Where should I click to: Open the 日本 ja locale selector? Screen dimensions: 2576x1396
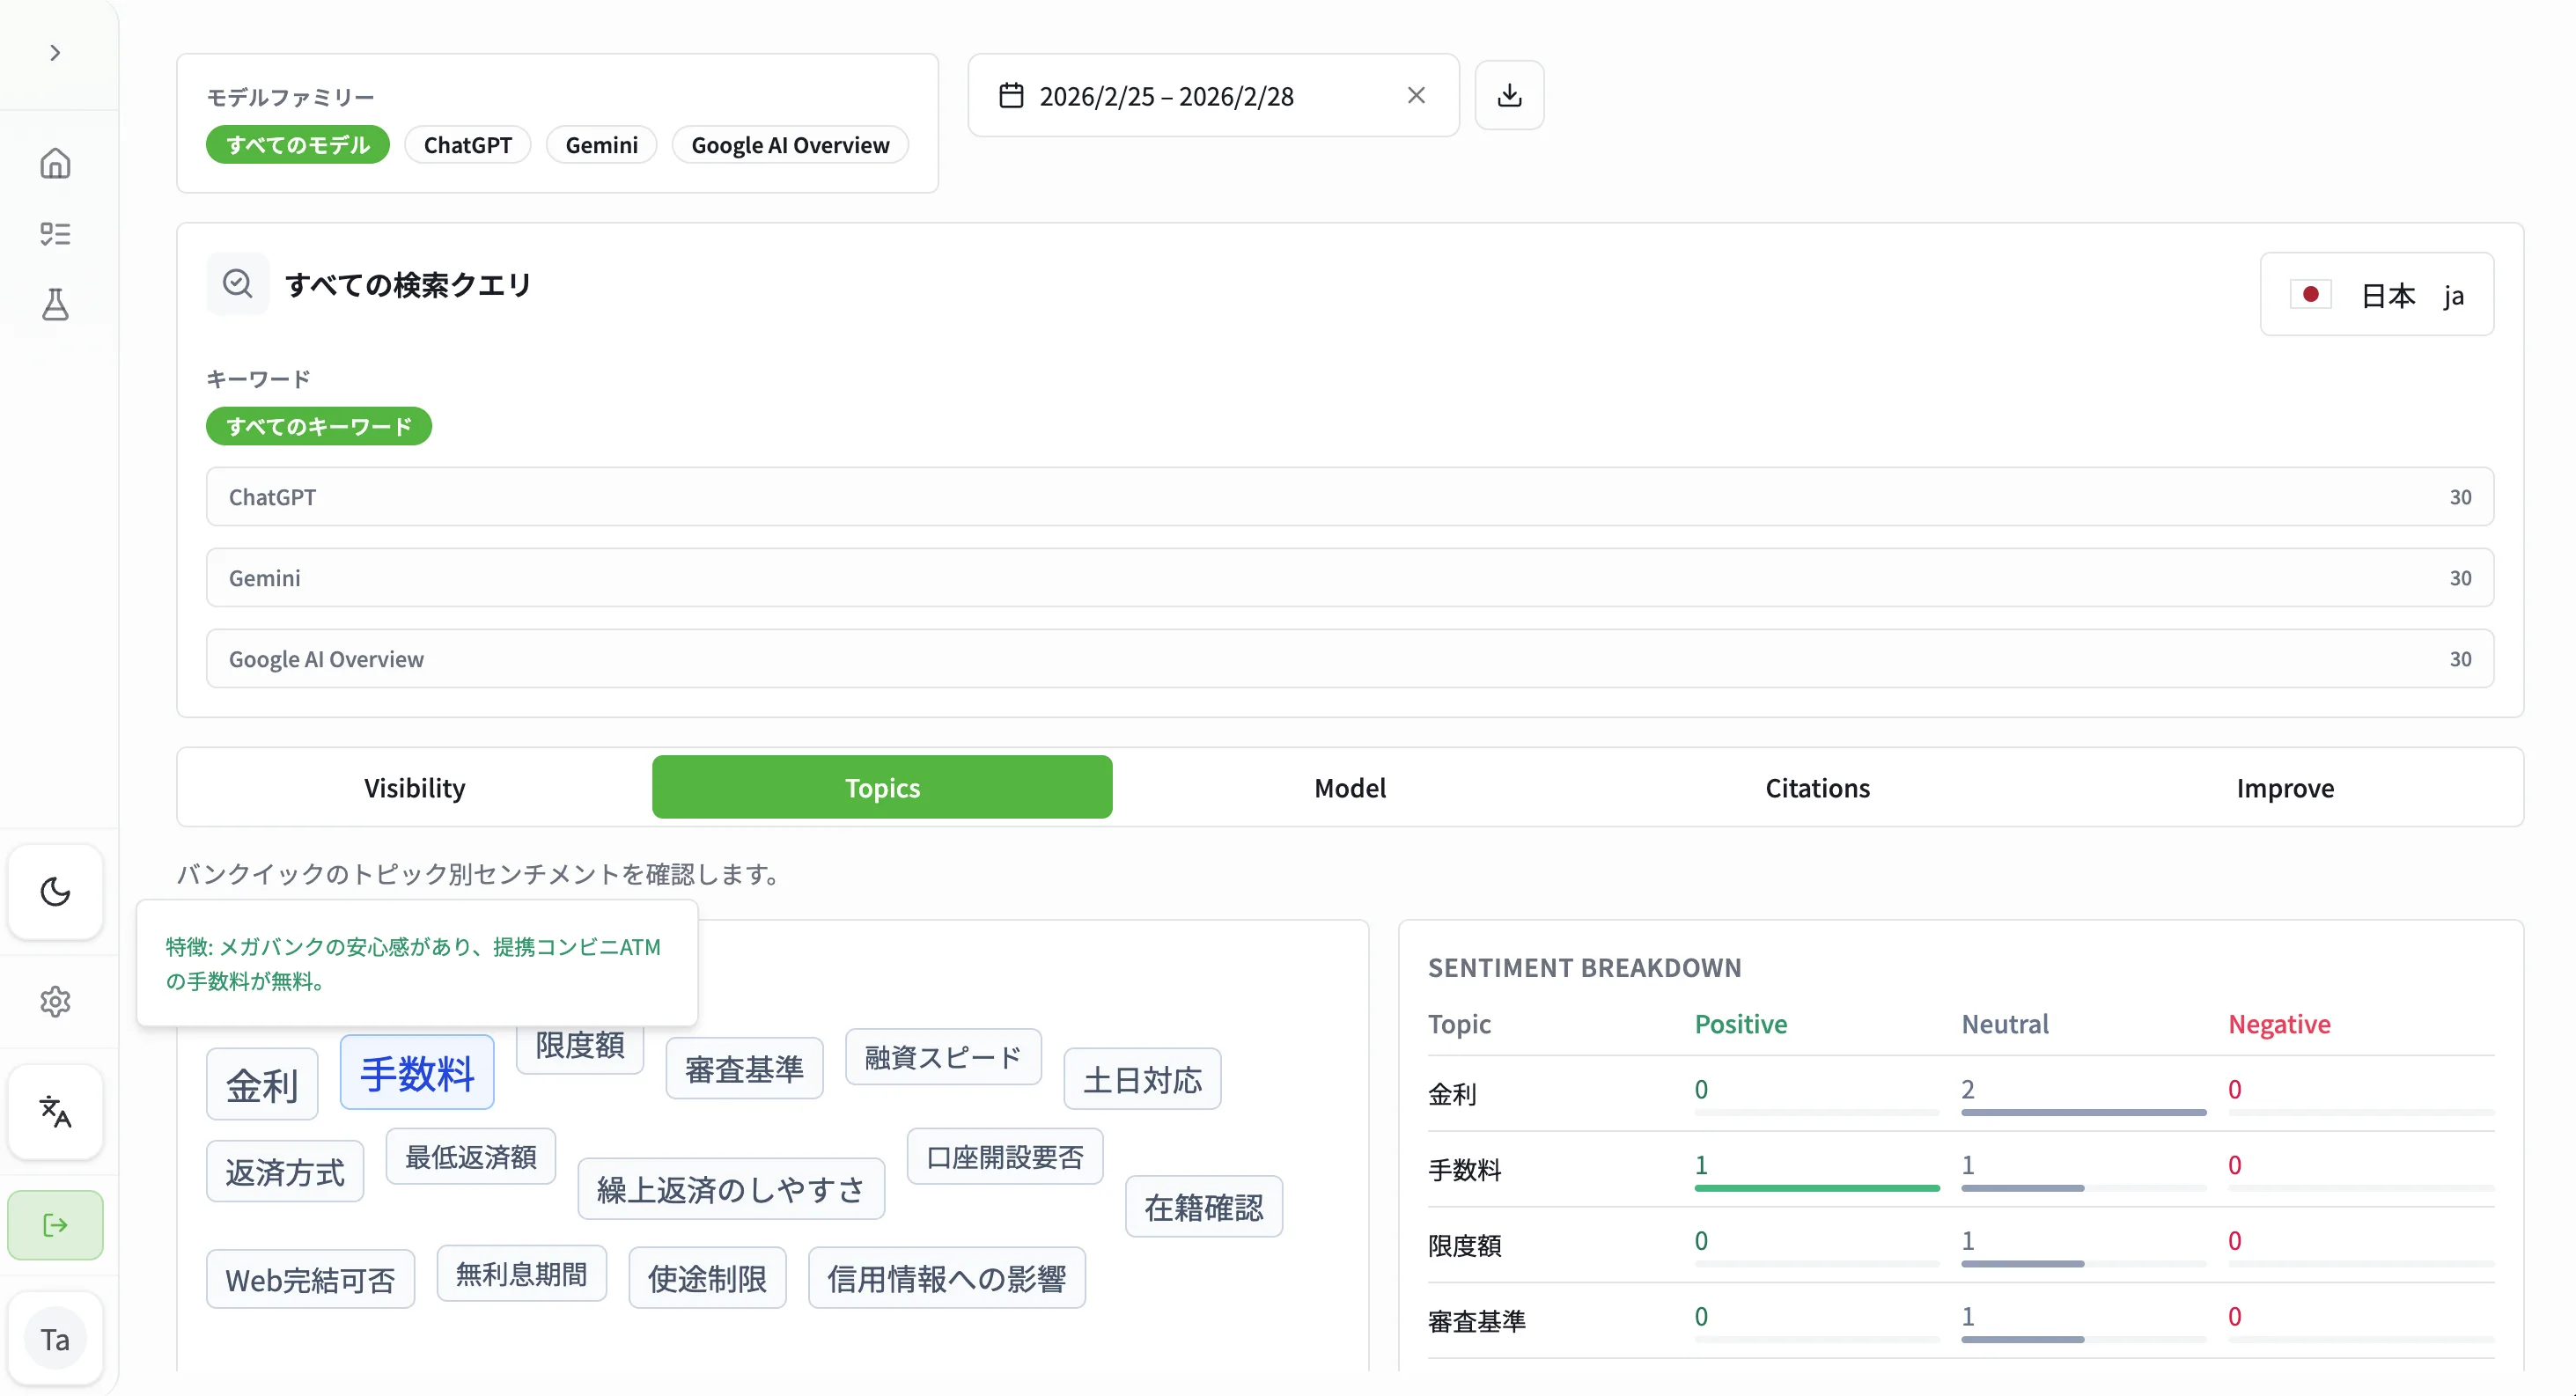[2376, 295]
